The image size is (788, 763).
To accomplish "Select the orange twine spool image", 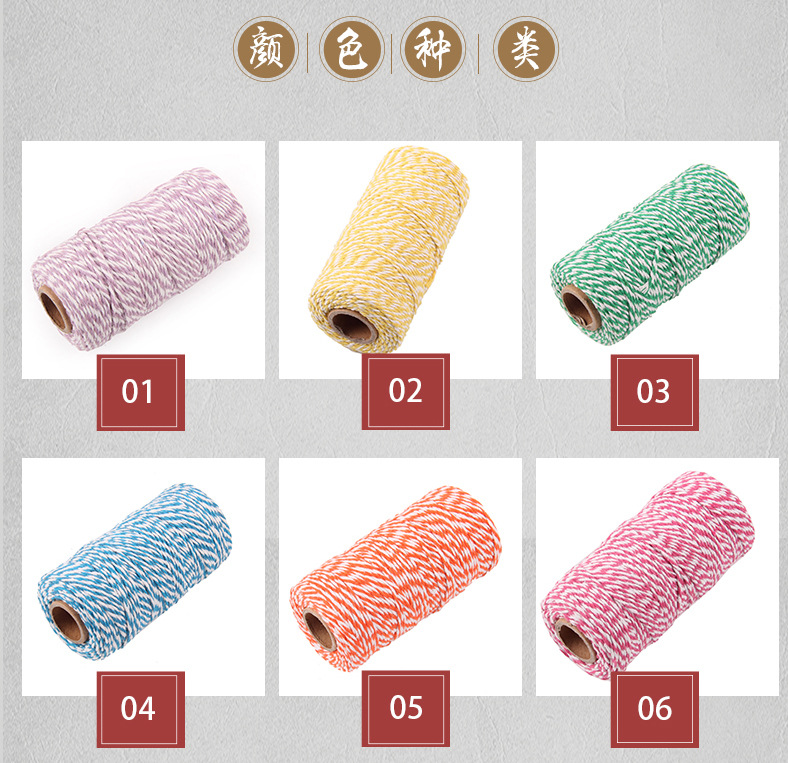I will [396, 578].
